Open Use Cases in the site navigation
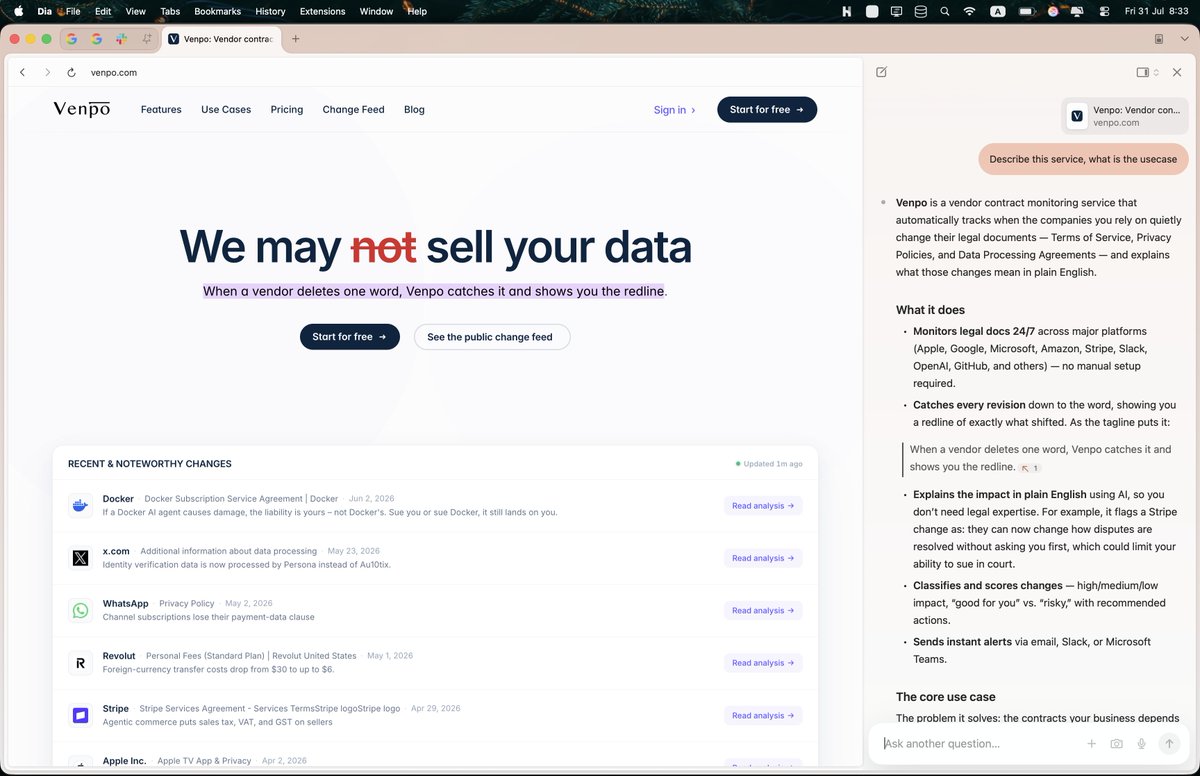1200x776 pixels. [226, 110]
